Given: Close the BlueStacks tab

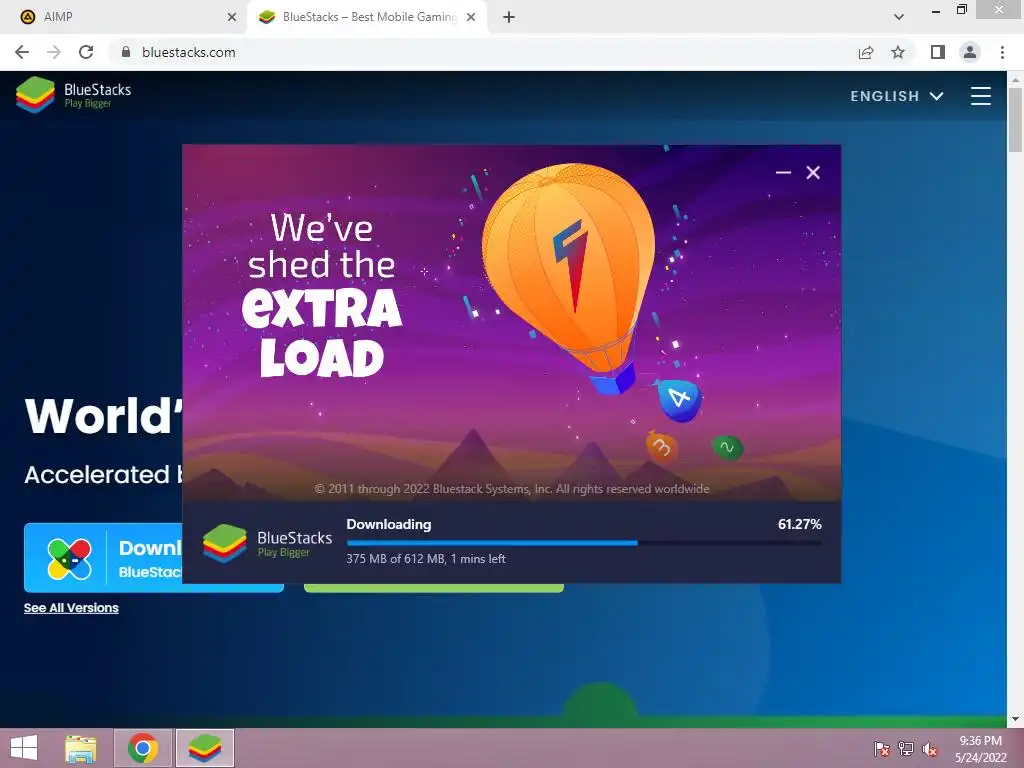Looking at the screenshot, I should pos(471,17).
